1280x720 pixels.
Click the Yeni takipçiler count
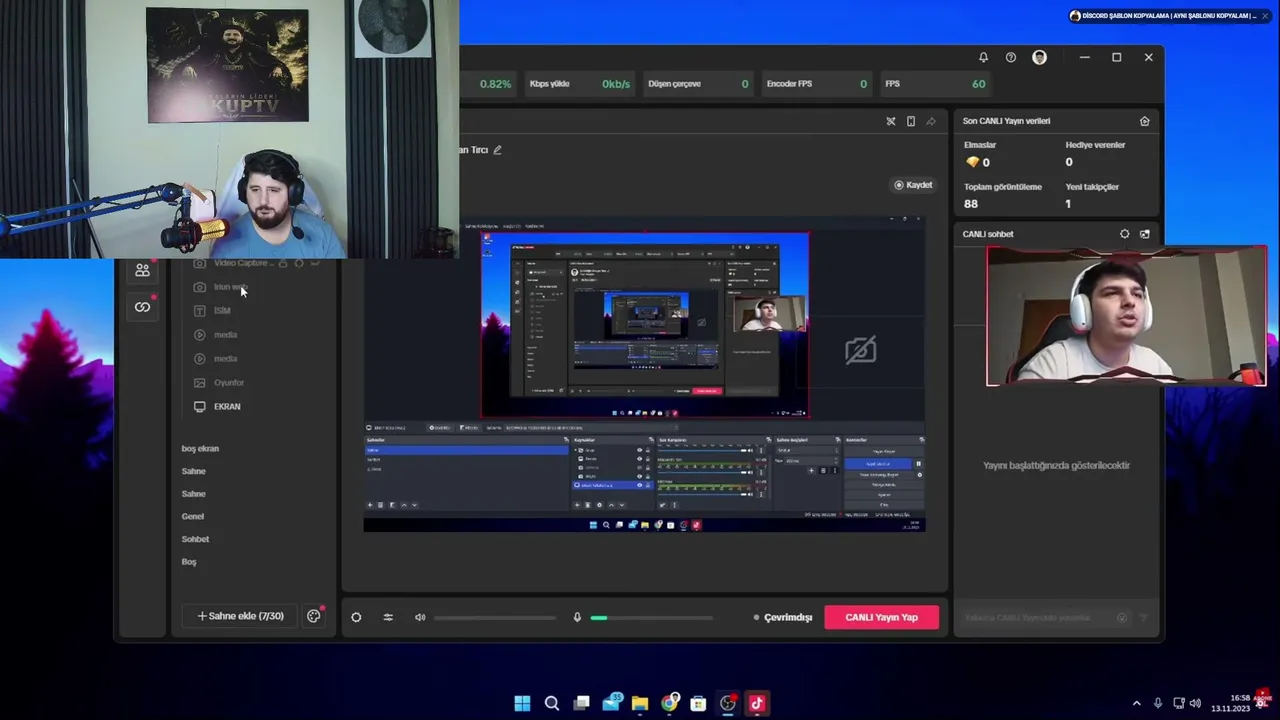click(1068, 204)
